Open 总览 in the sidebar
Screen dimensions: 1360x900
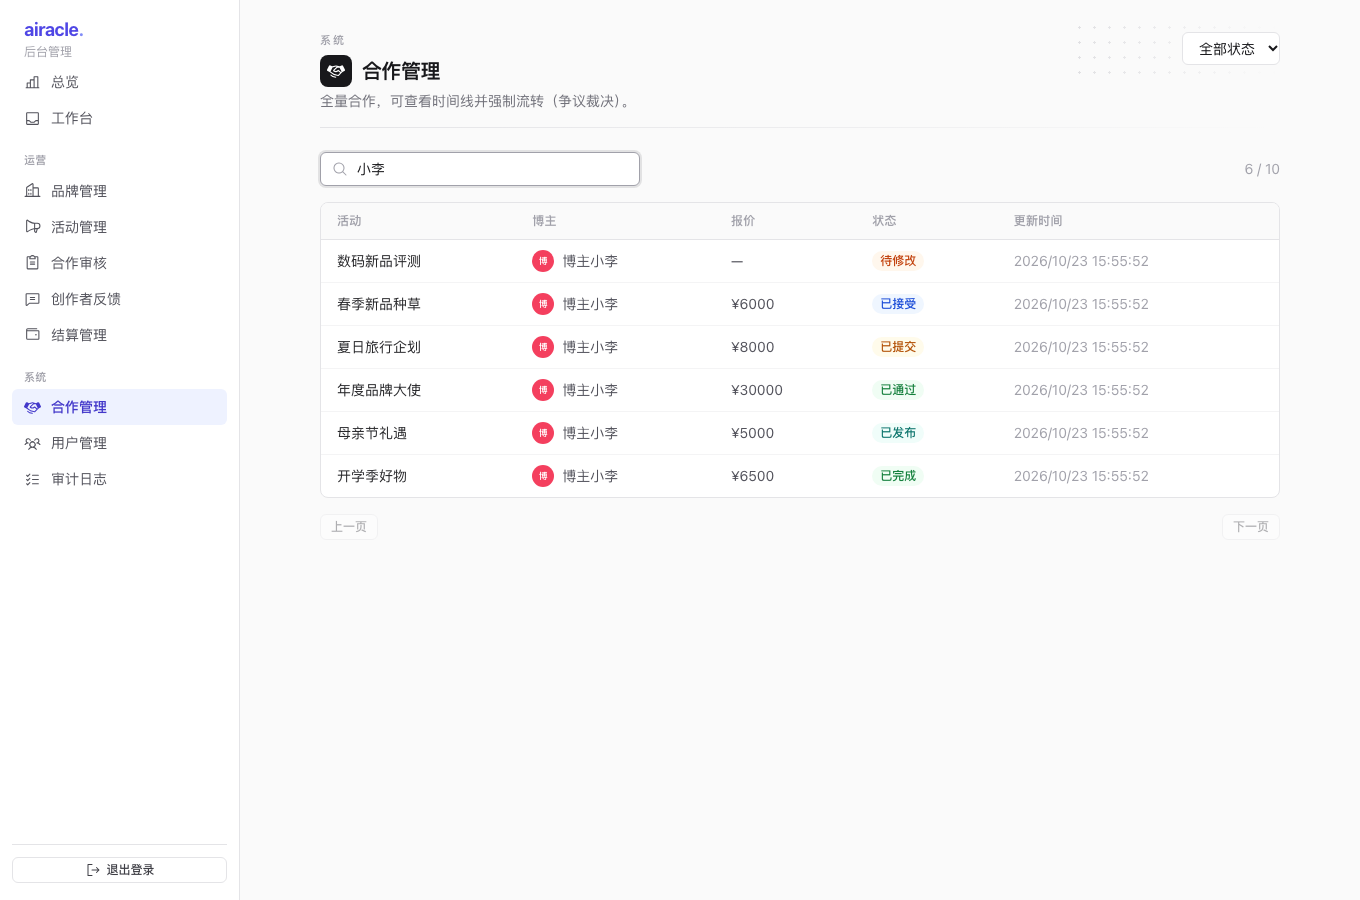(x=119, y=82)
